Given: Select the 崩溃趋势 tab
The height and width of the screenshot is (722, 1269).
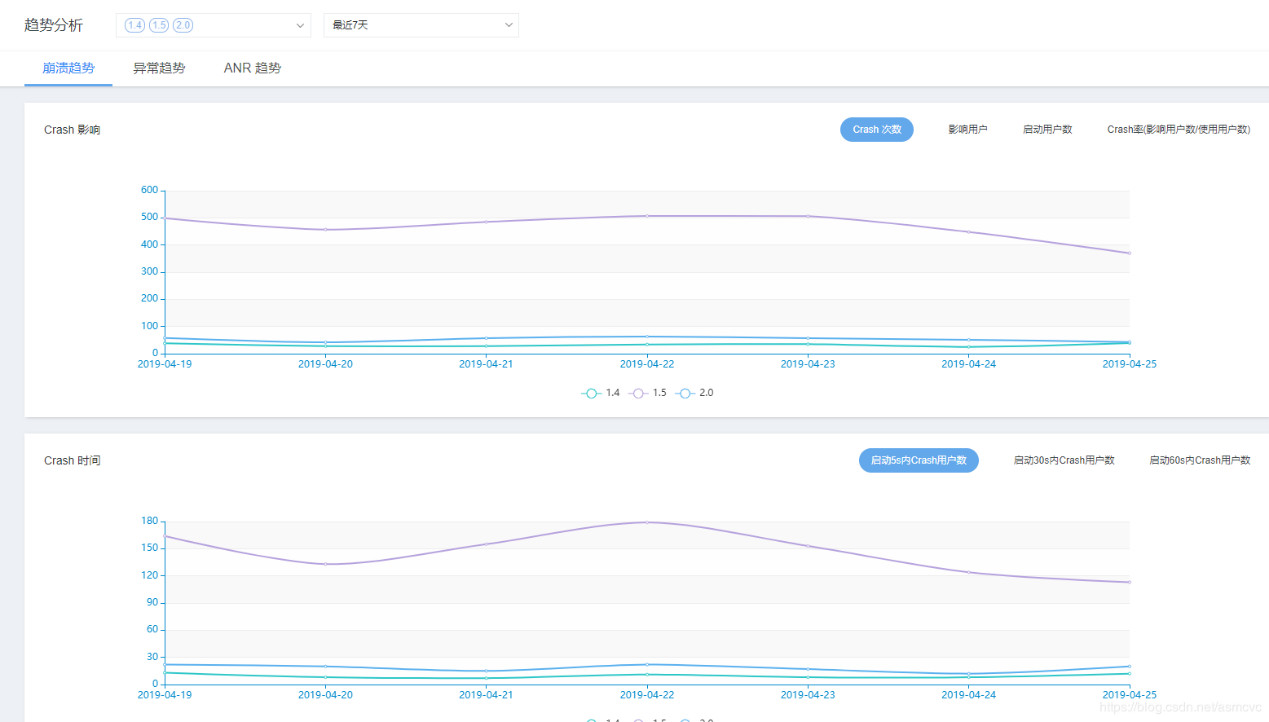Looking at the screenshot, I should click(69, 68).
